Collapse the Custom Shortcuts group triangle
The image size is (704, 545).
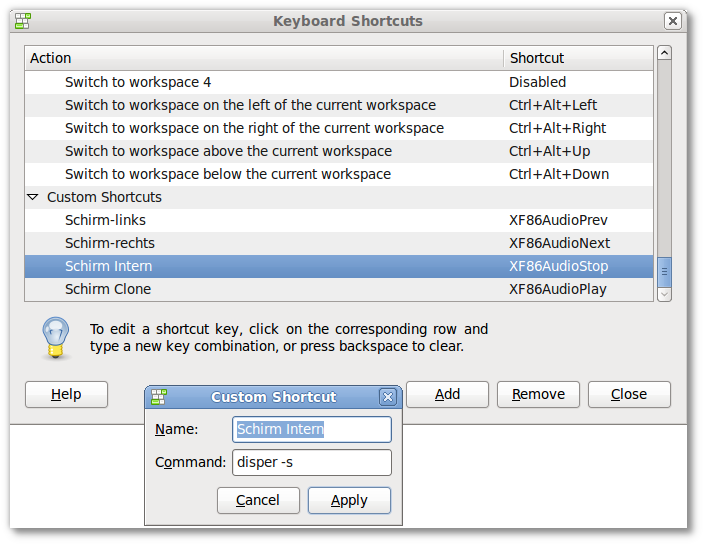tap(33, 197)
